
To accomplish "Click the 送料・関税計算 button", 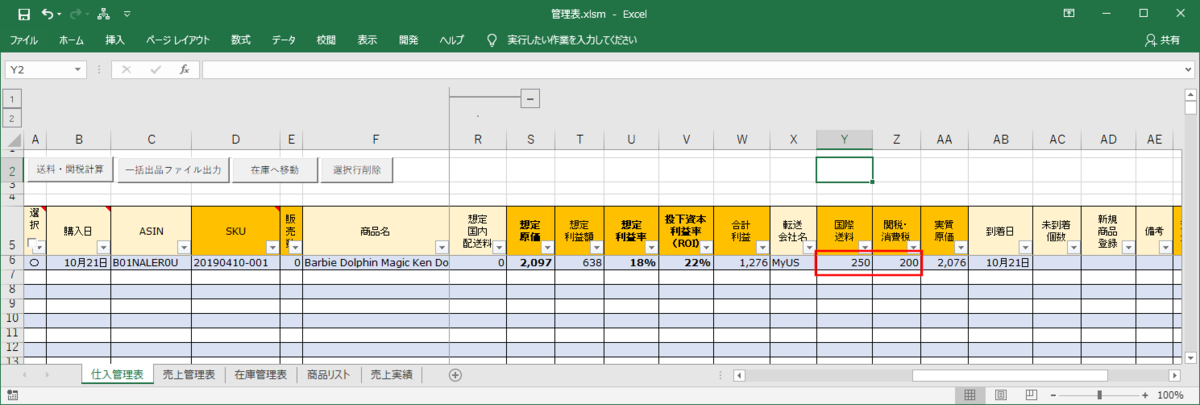I will (x=70, y=170).
